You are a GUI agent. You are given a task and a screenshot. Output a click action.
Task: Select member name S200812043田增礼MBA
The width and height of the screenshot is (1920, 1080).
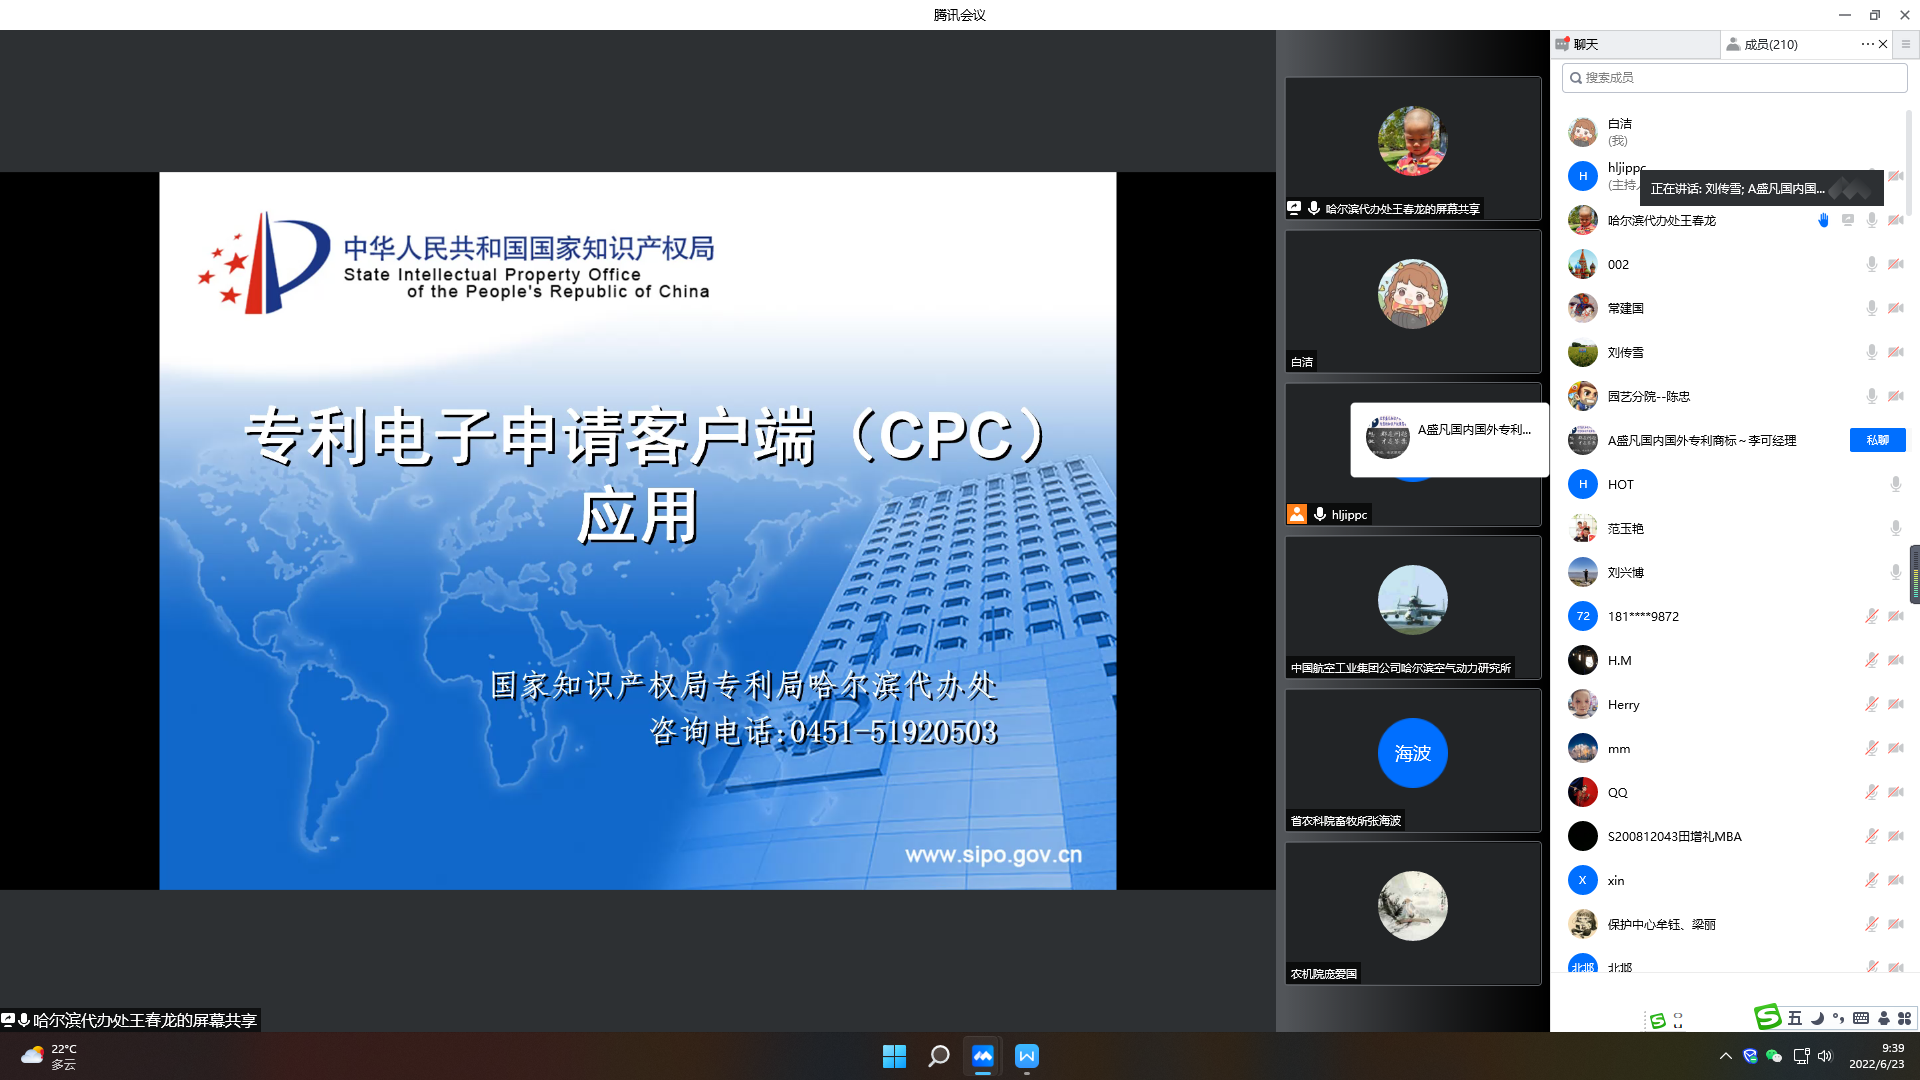click(x=1674, y=836)
